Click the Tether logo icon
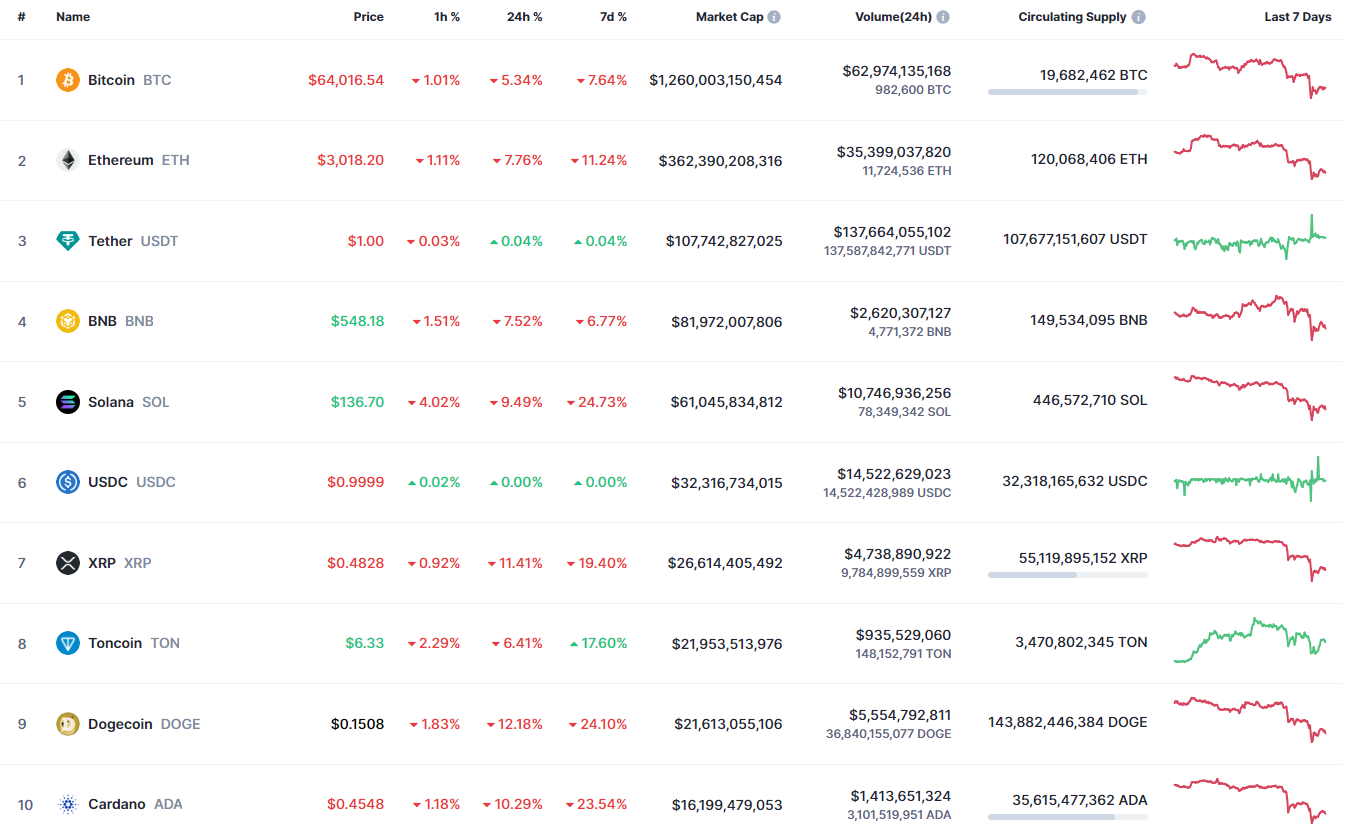Image resolution: width=1347 pixels, height=835 pixels. (68, 241)
